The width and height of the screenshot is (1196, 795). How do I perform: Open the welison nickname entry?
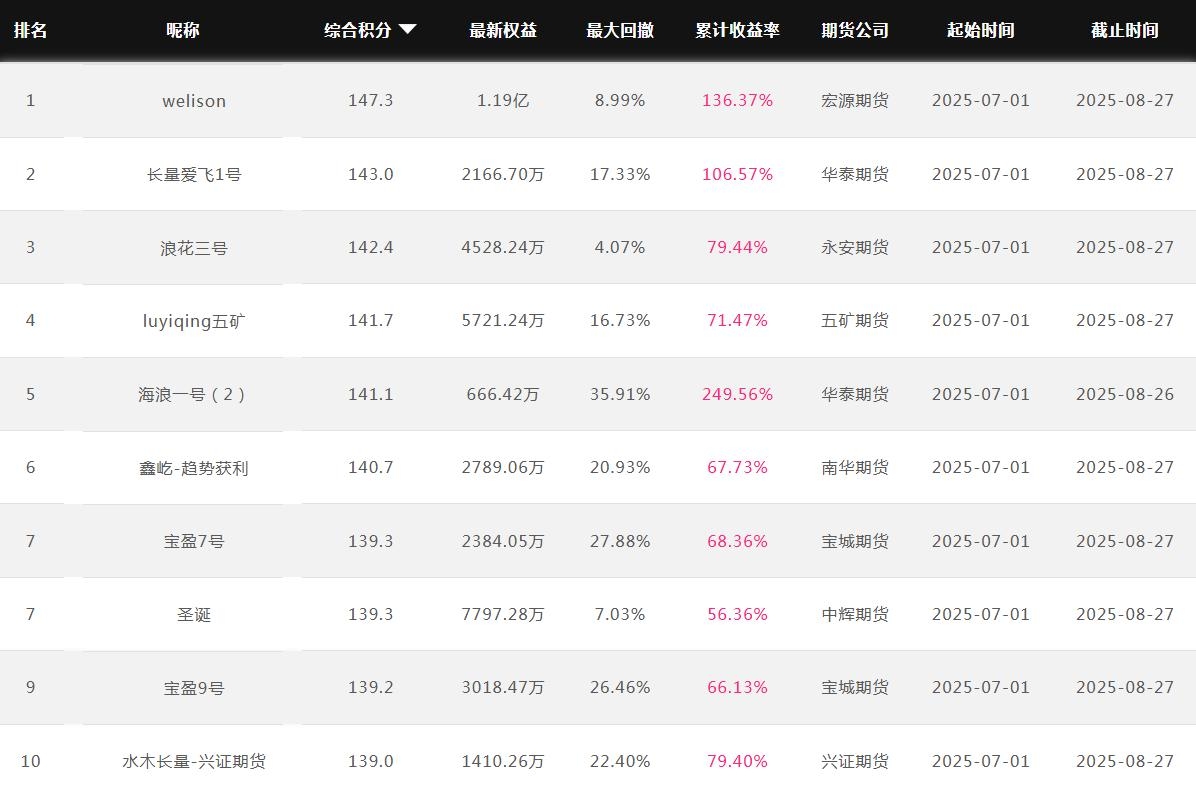coord(194,101)
